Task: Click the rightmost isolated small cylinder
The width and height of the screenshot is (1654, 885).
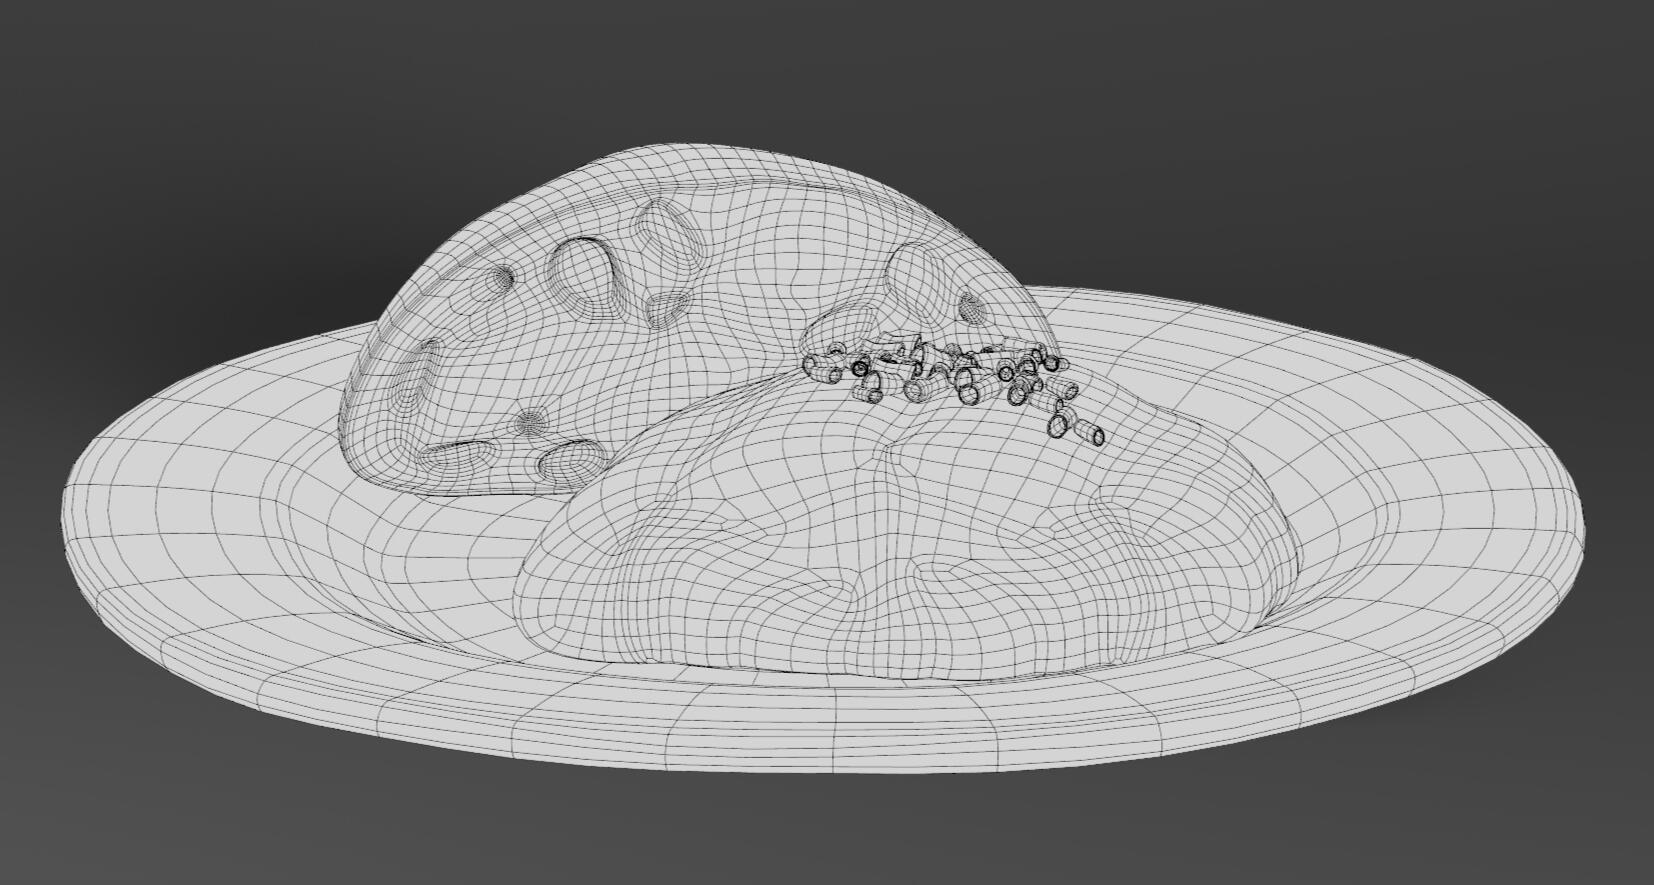Action: [x=1095, y=435]
